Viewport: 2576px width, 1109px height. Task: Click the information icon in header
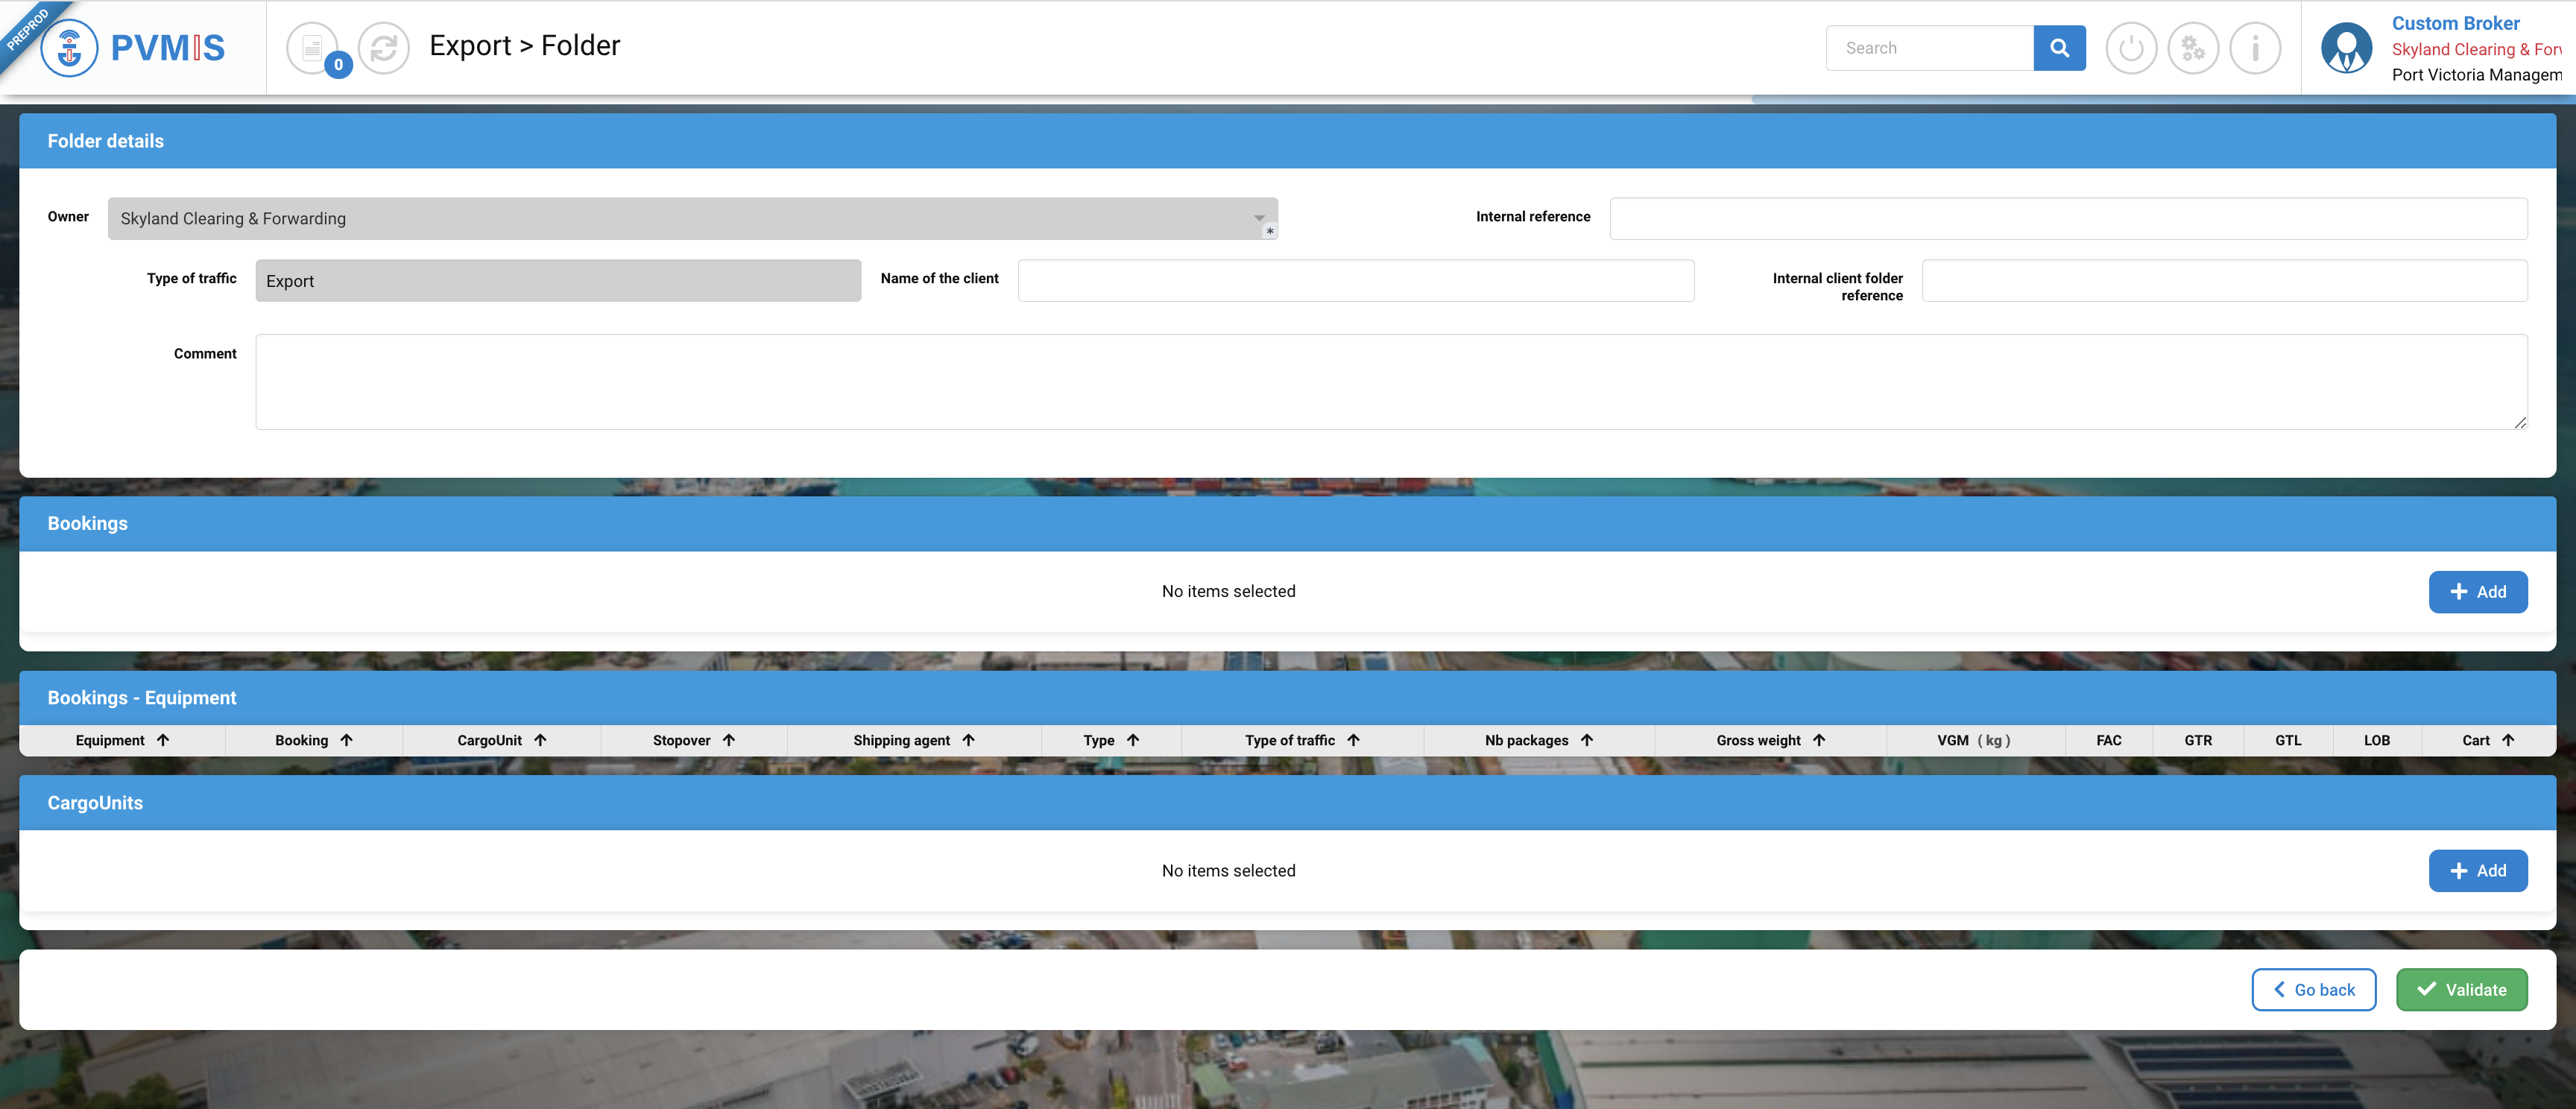pyautogui.click(x=2255, y=48)
